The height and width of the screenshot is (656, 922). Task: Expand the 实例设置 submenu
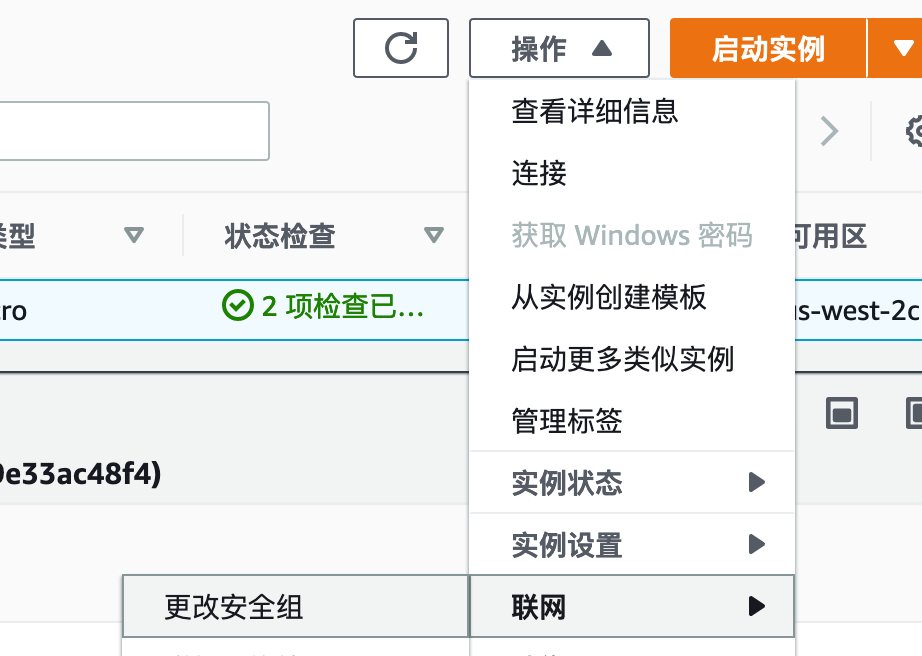632,545
